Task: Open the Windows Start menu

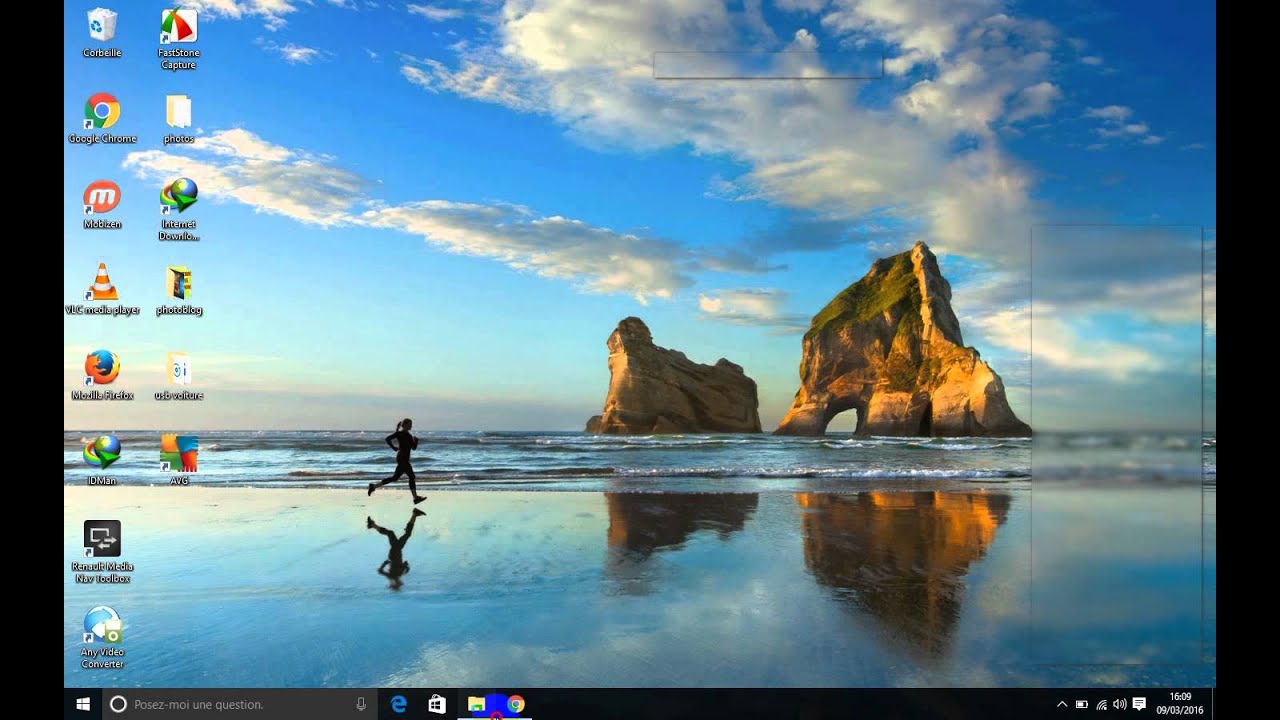Action: tap(83, 704)
